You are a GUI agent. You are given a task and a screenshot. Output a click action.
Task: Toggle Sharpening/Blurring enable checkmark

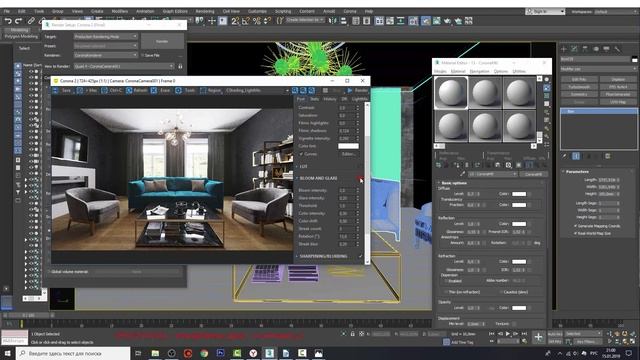(360, 256)
